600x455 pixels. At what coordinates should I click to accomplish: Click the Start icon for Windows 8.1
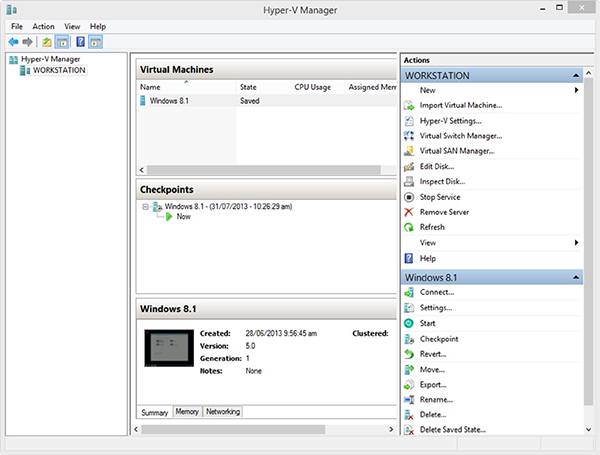click(409, 323)
